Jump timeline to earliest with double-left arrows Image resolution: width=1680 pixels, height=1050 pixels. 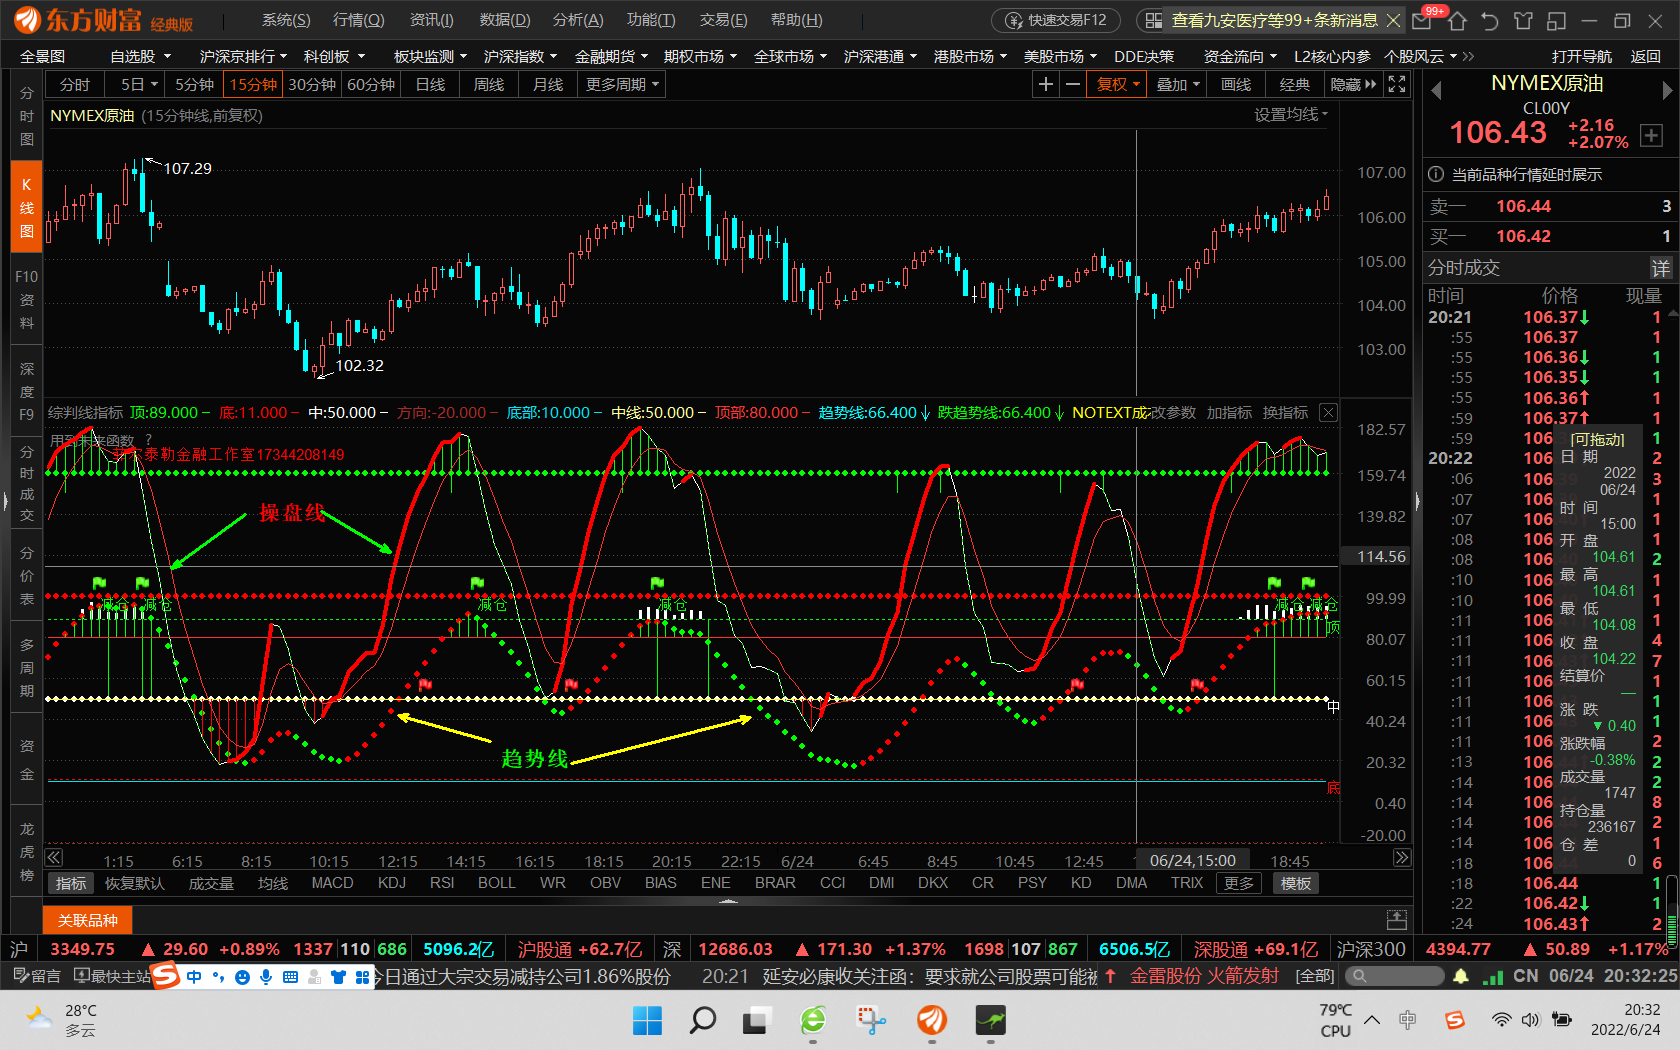tap(54, 857)
